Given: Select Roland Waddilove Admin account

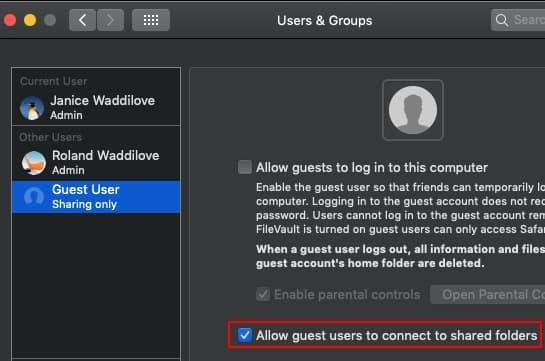Looking at the screenshot, I should tap(96, 162).
